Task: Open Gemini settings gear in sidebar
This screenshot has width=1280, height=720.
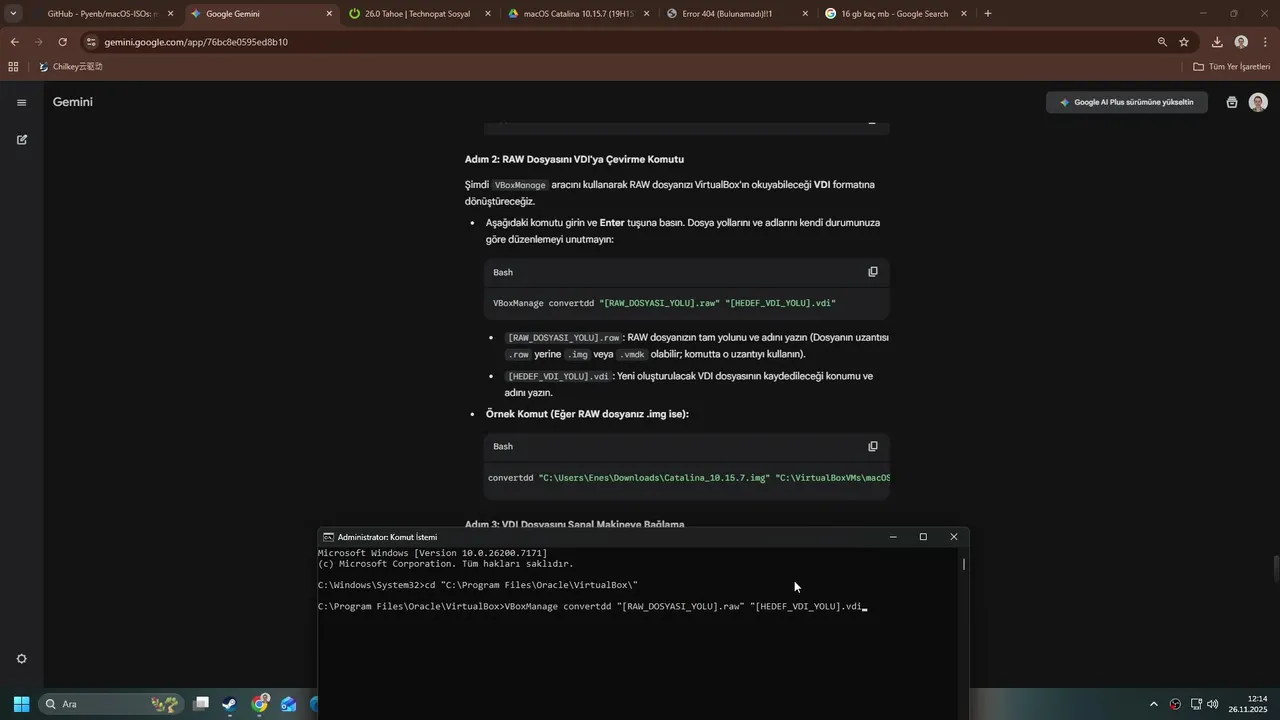Action: (x=21, y=659)
